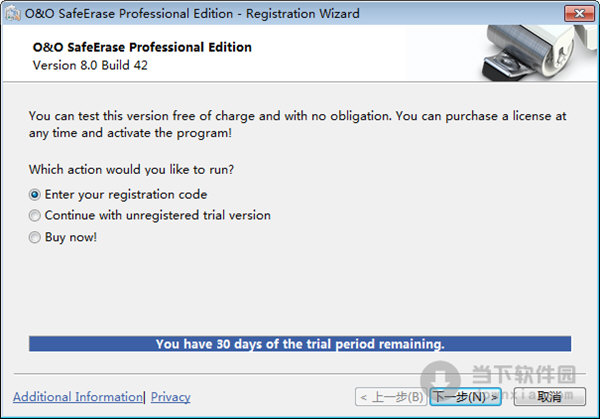Click the 上一步(B) back button
The height and width of the screenshot is (419, 600).
(x=391, y=397)
